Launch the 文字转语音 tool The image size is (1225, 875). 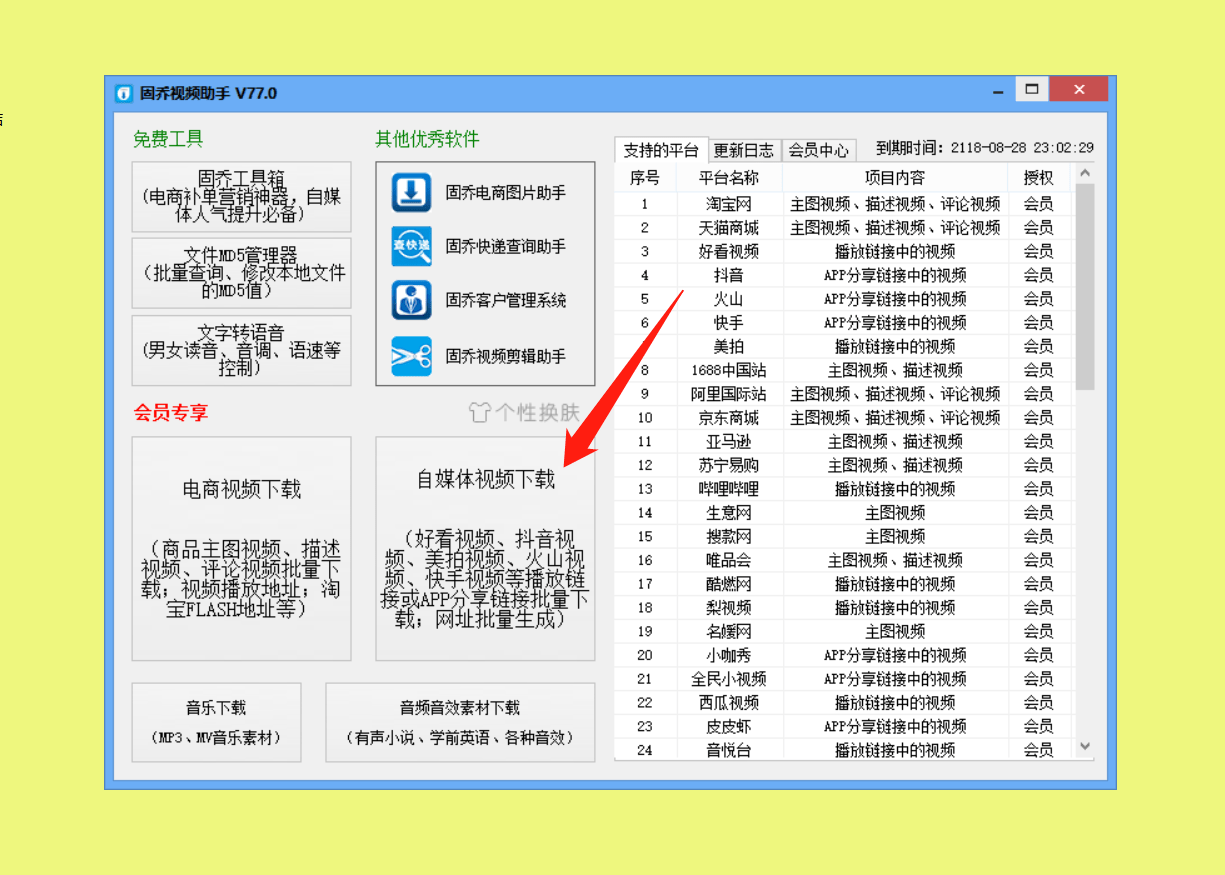click(x=241, y=350)
